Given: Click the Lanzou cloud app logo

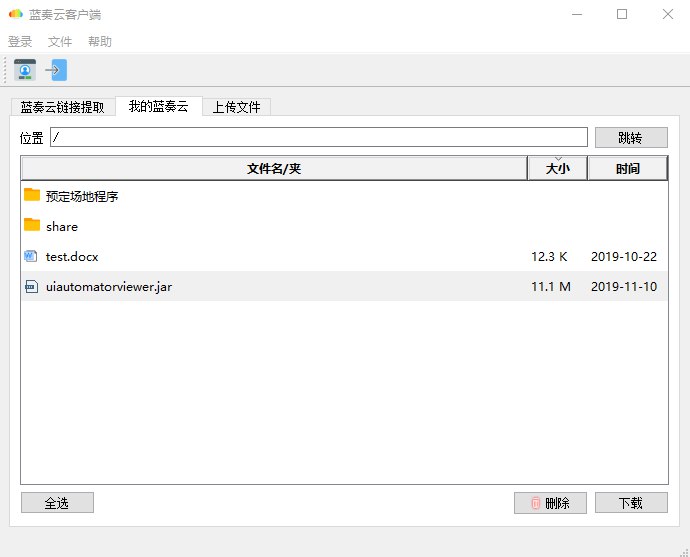Looking at the screenshot, I should [x=15, y=14].
